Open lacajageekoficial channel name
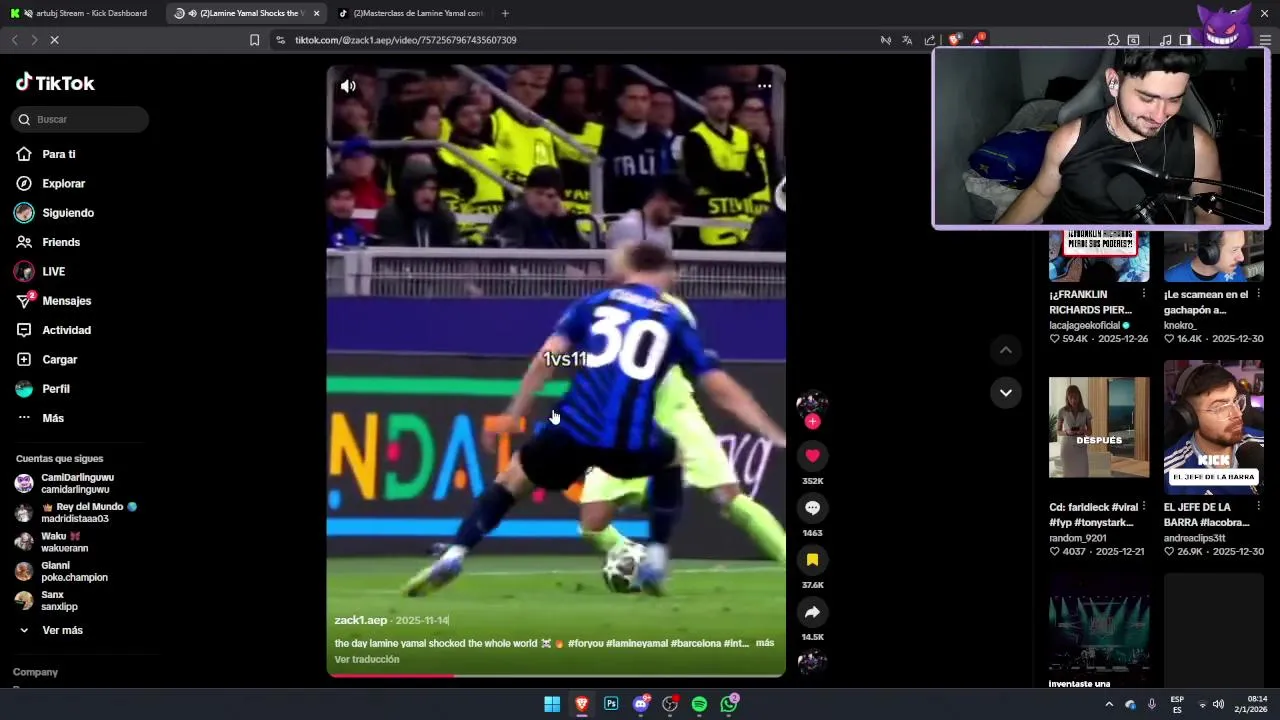 [1085, 325]
